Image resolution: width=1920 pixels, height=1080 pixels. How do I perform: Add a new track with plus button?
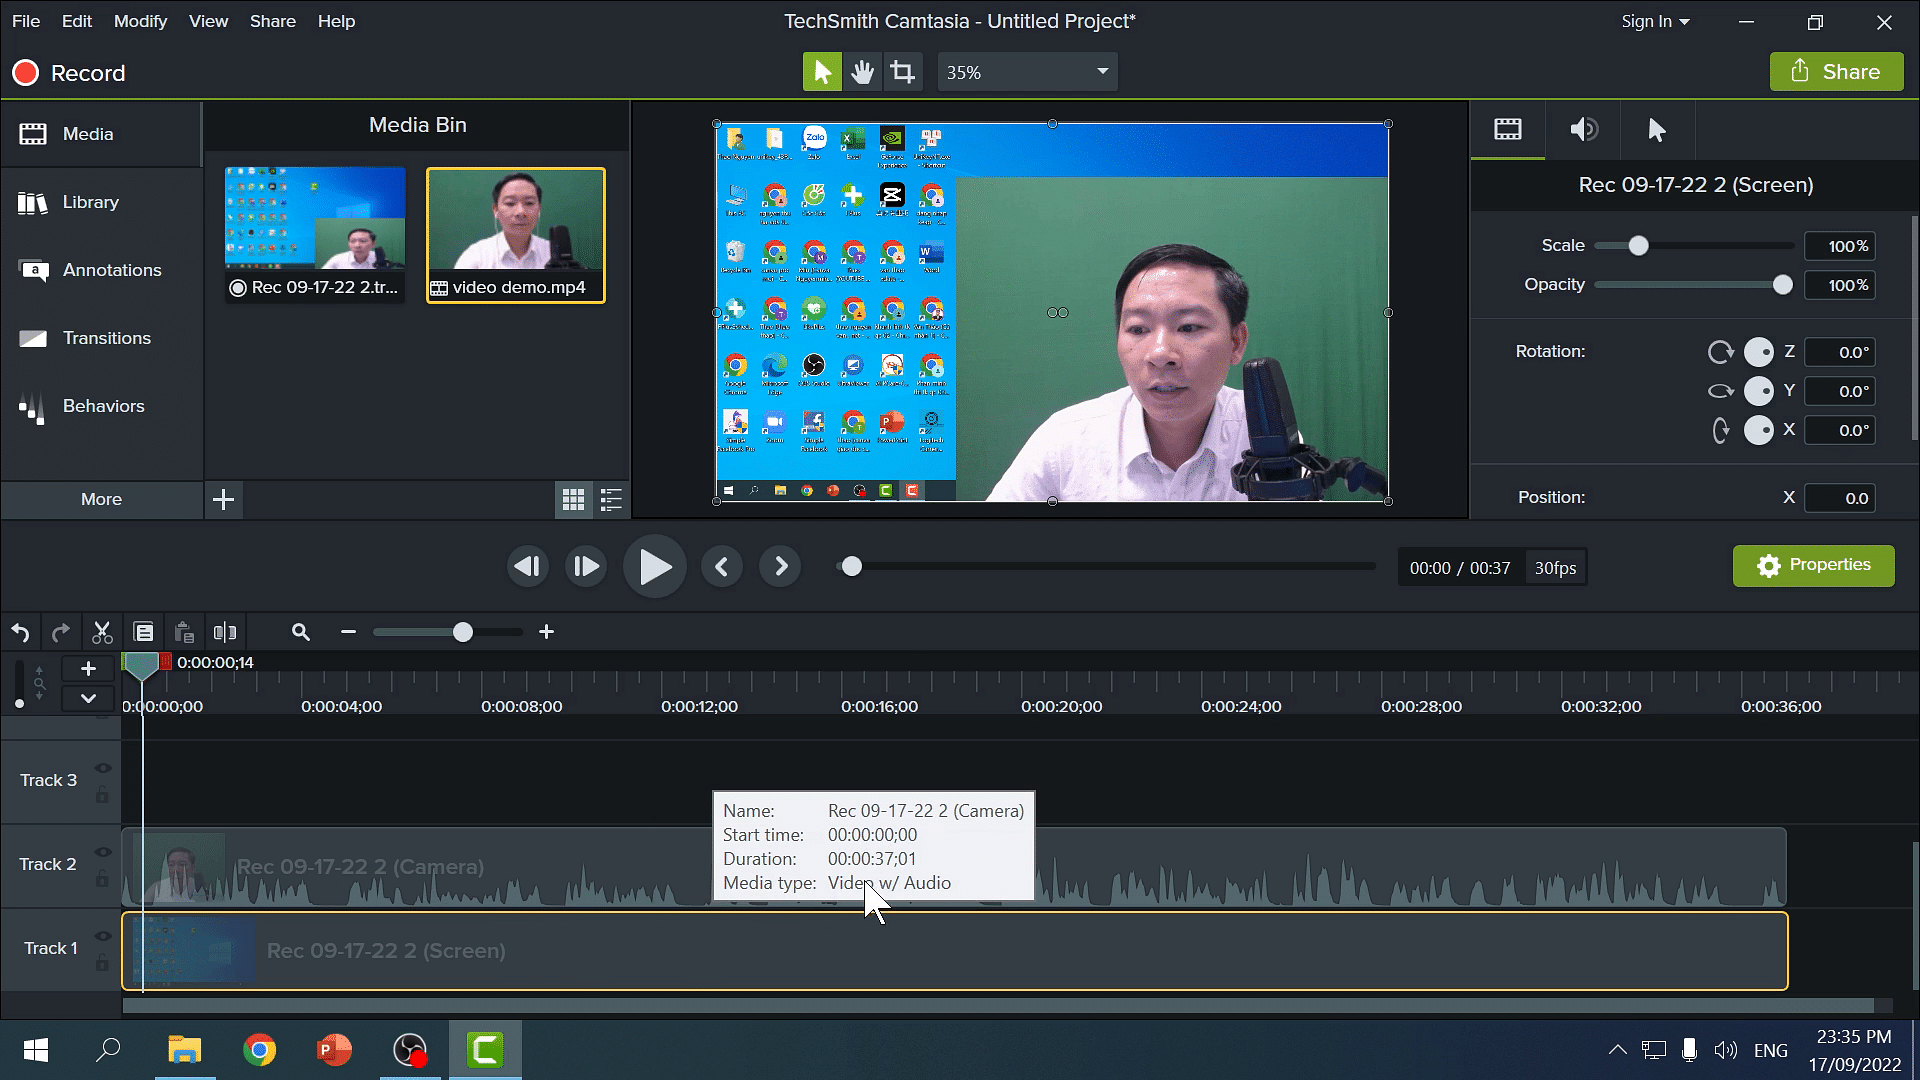88,668
